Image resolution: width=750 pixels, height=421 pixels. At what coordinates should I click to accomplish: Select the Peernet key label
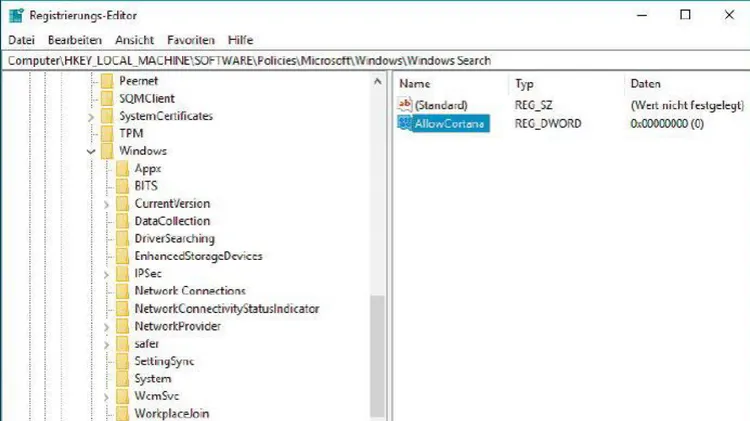point(139,81)
